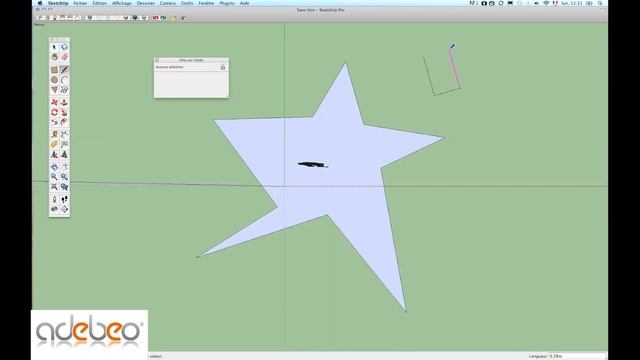Pick the Text label tool
This screenshot has height=360, width=640.
(64, 144)
